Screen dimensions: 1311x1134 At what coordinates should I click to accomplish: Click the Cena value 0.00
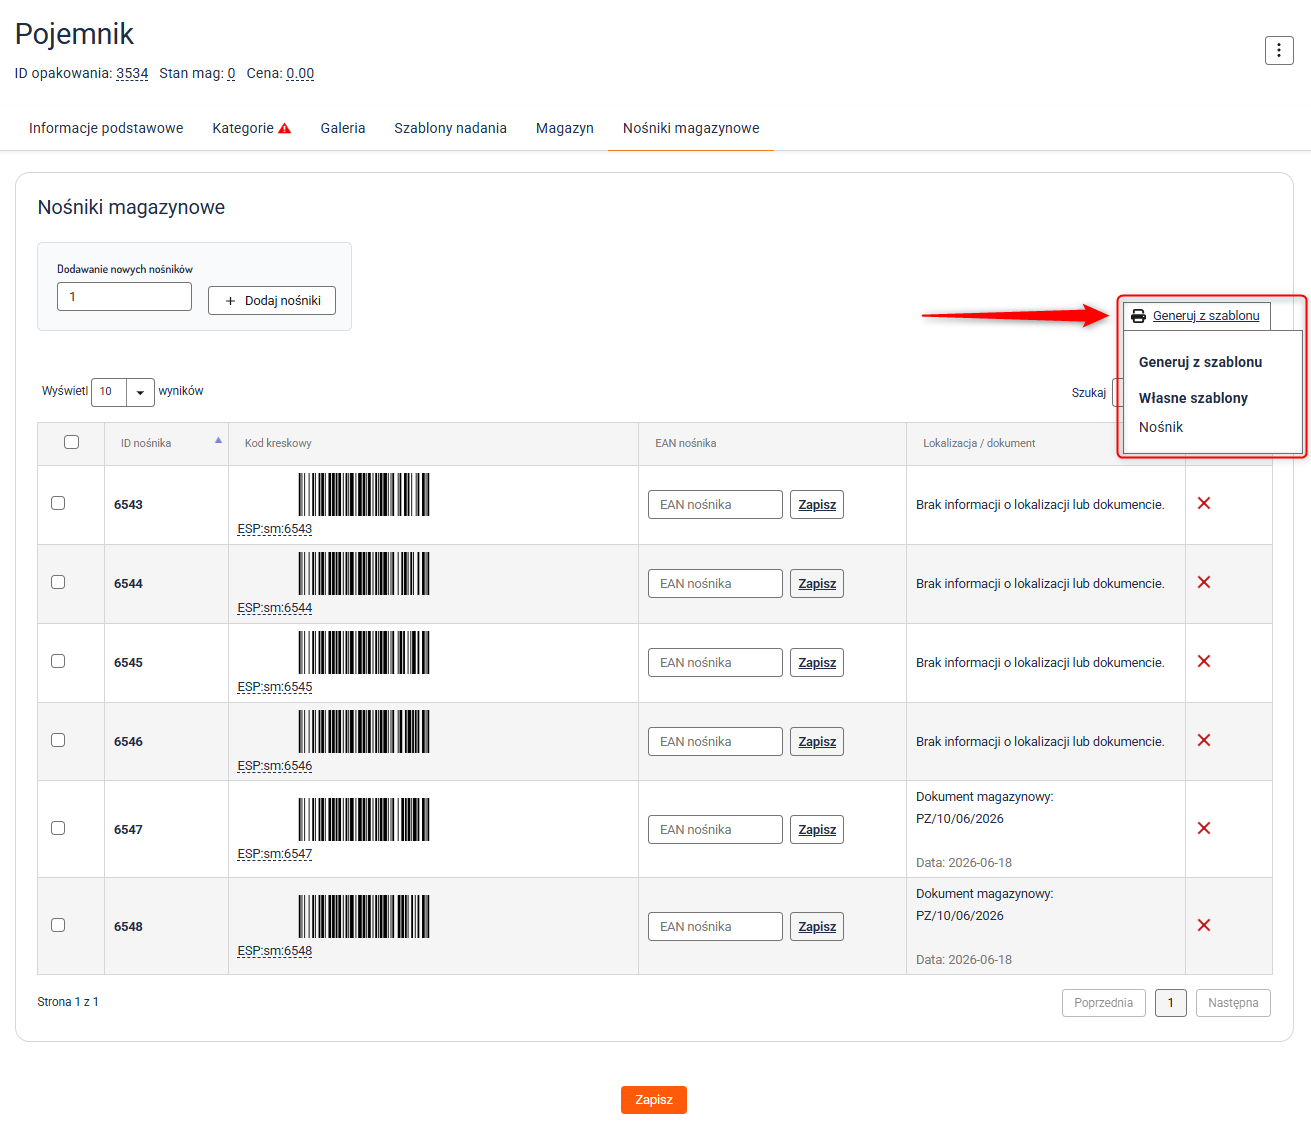coord(300,74)
